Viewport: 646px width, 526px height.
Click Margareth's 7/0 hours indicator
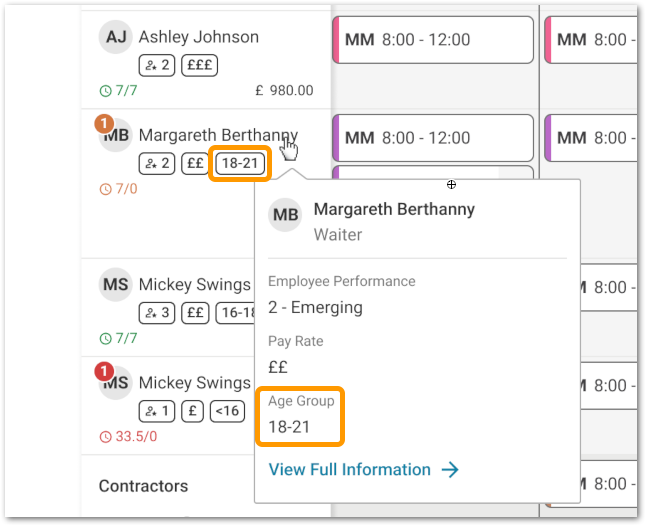(118, 189)
